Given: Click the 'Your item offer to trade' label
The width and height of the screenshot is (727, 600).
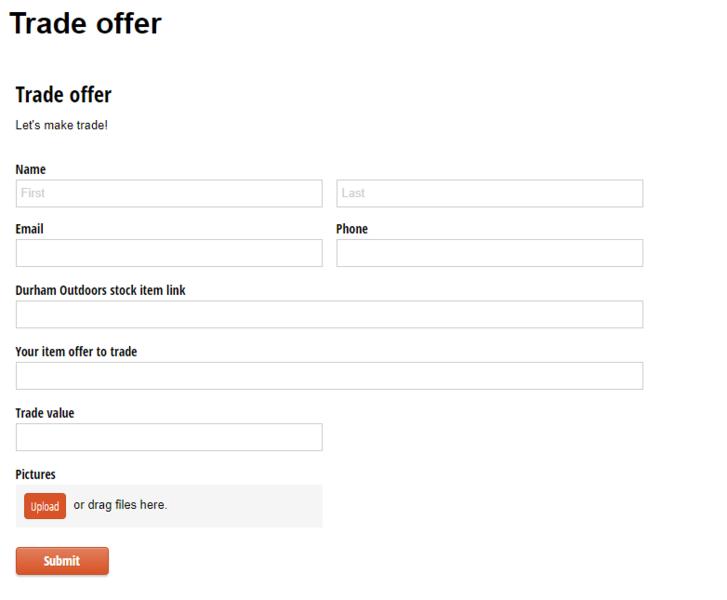Looking at the screenshot, I should (76, 352).
